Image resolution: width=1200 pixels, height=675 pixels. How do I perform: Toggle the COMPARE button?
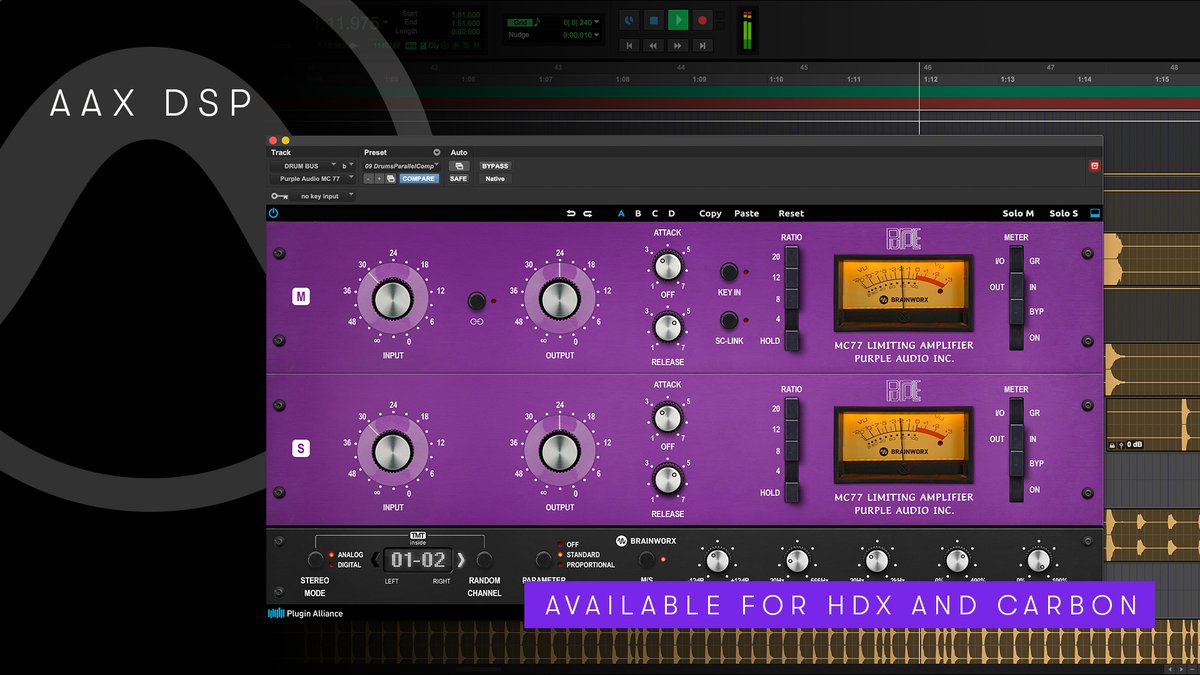pos(418,178)
